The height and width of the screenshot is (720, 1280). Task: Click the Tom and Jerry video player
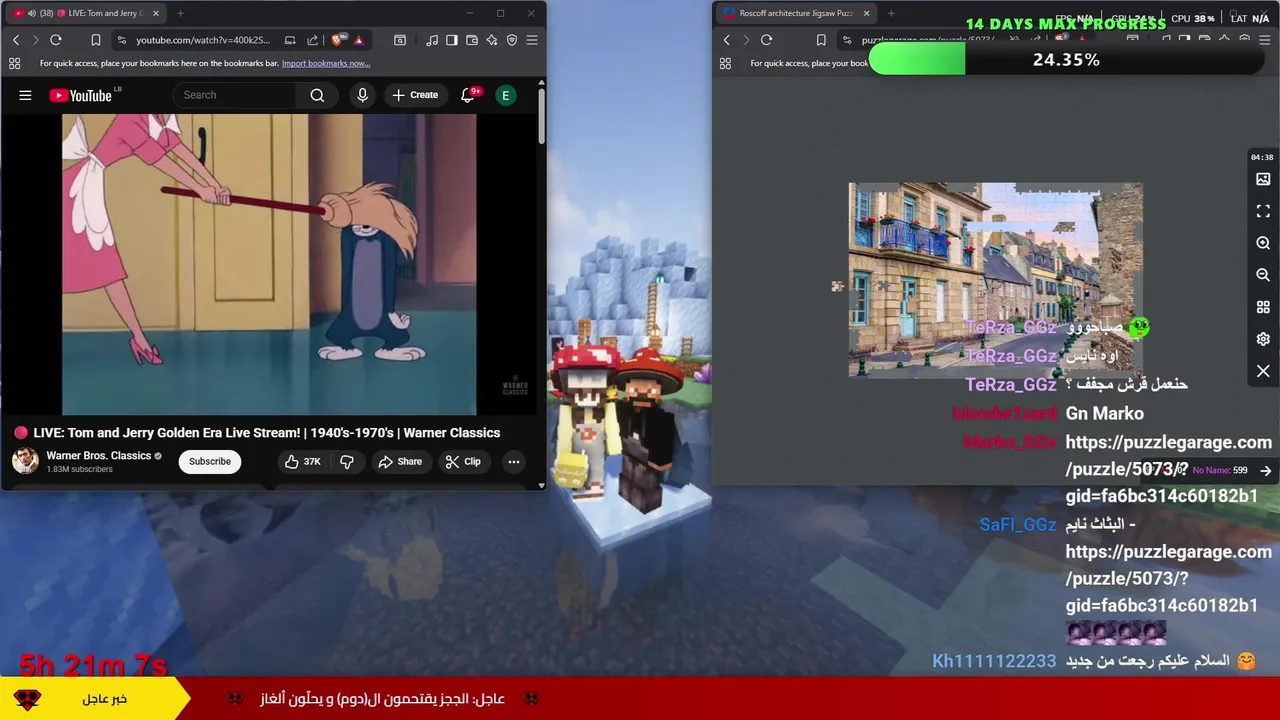pos(269,263)
